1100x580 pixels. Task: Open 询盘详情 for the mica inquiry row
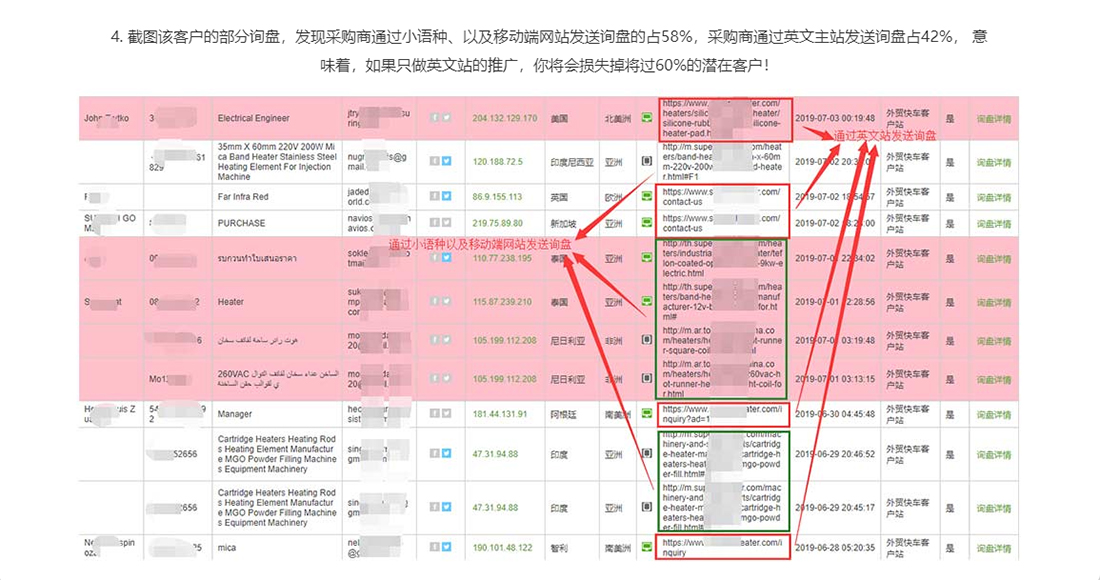(993, 546)
